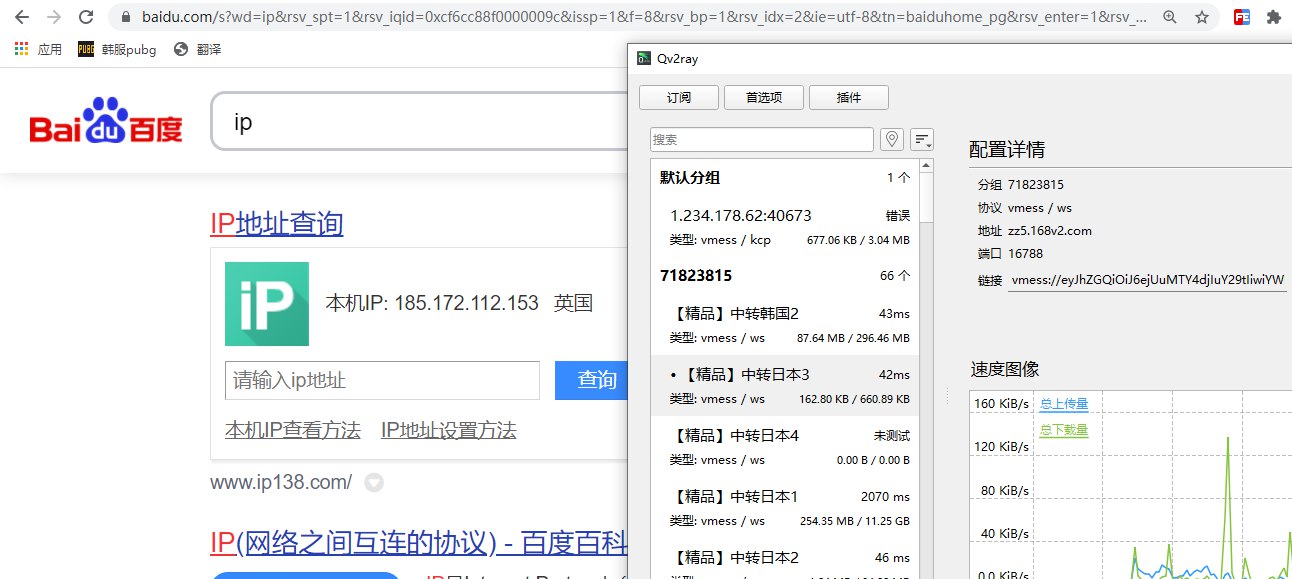The width and height of the screenshot is (1292, 579).
Task: Click the address value zz5.168v2.com
Action: click(1050, 230)
